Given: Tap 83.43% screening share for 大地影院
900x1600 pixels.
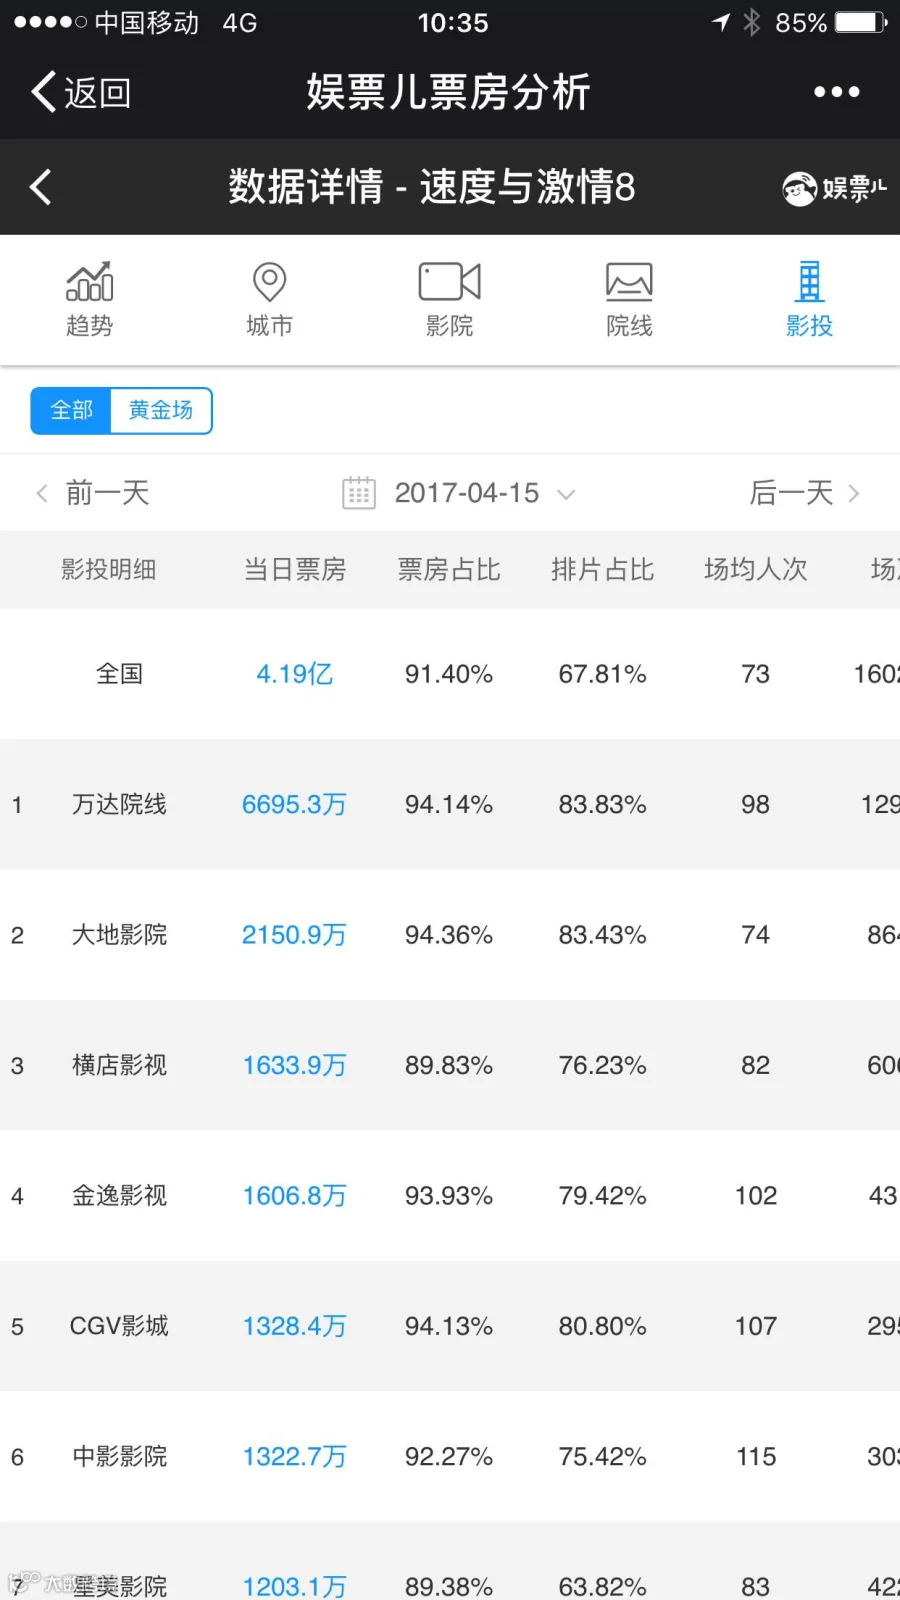Looking at the screenshot, I should coord(603,935).
